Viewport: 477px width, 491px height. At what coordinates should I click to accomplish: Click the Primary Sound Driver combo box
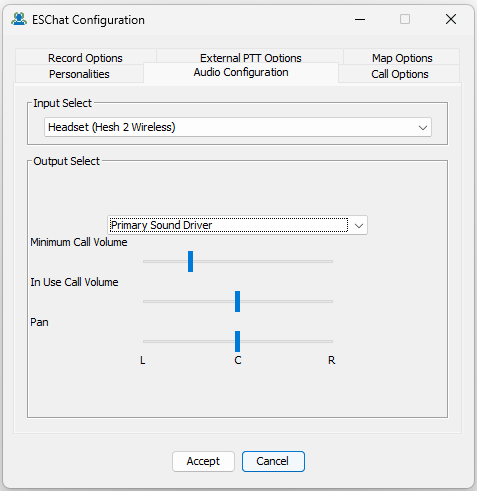pyautogui.click(x=237, y=225)
